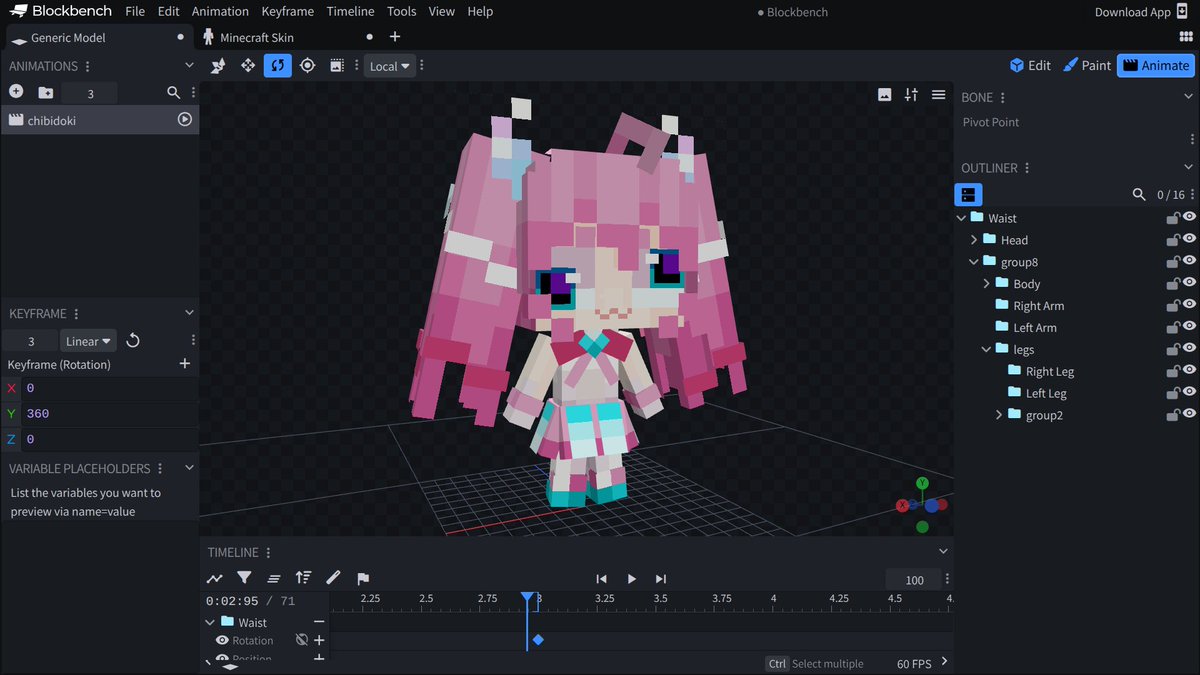Expand the Head group
This screenshot has width=1200, height=675.
point(974,240)
